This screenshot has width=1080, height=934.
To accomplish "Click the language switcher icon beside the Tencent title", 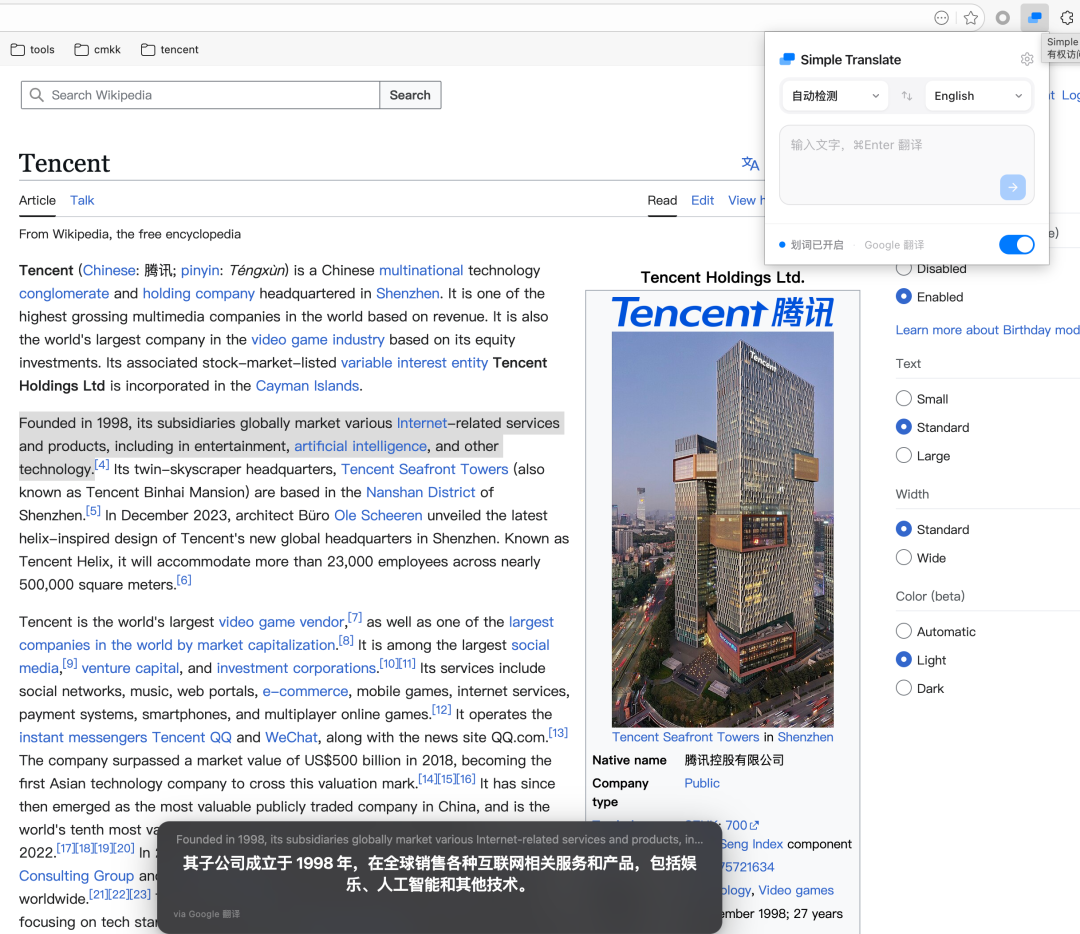I will pos(750,163).
